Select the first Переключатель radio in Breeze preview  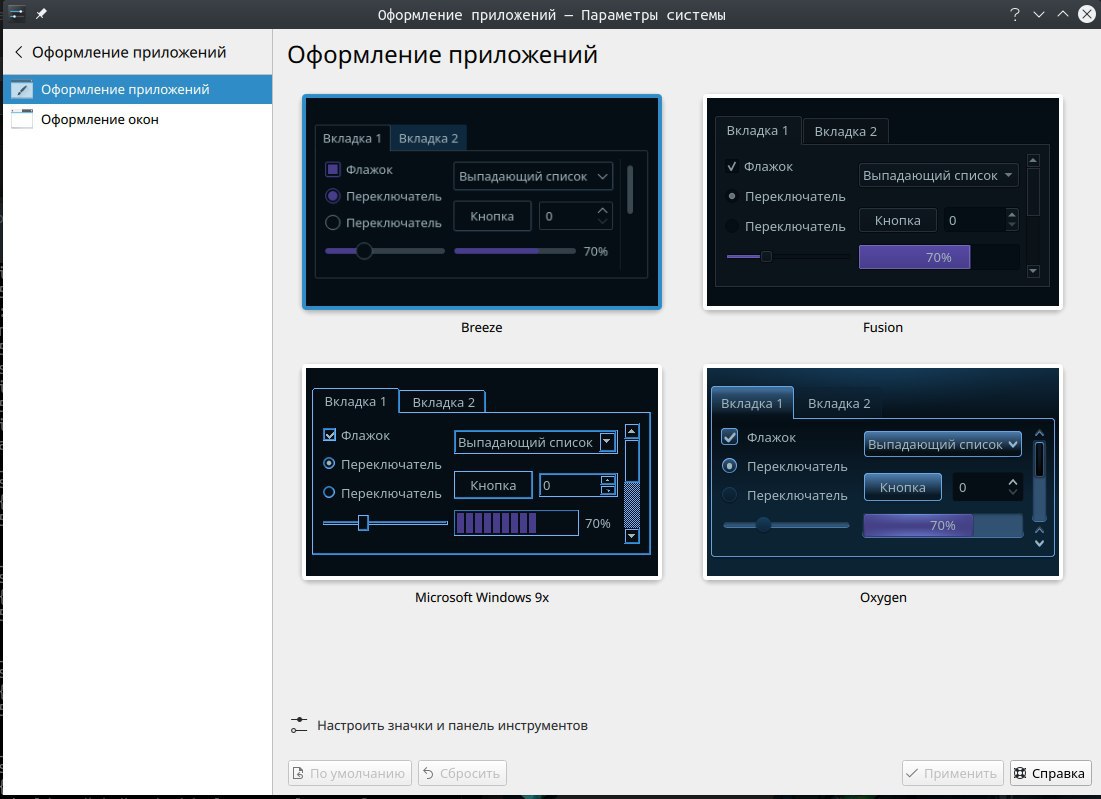(x=333, y=196)
